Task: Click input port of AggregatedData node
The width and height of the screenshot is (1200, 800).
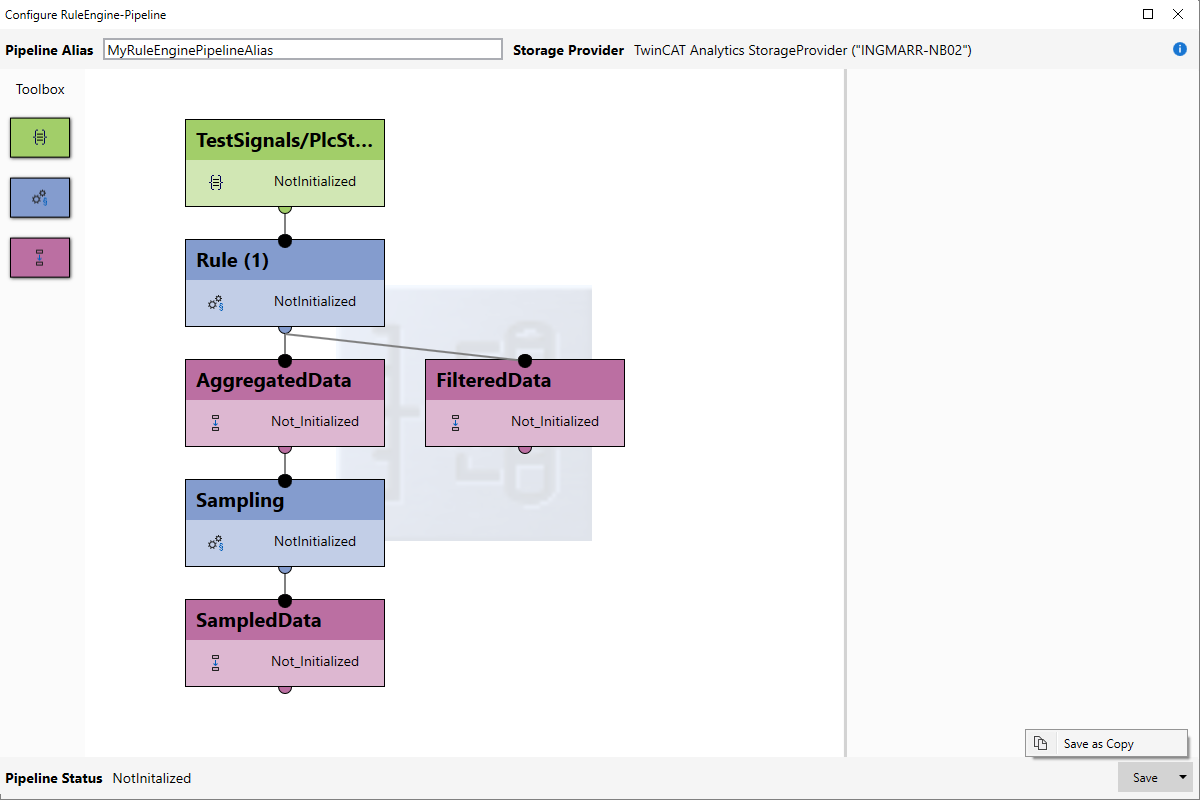Action: [x=285, y=360]
